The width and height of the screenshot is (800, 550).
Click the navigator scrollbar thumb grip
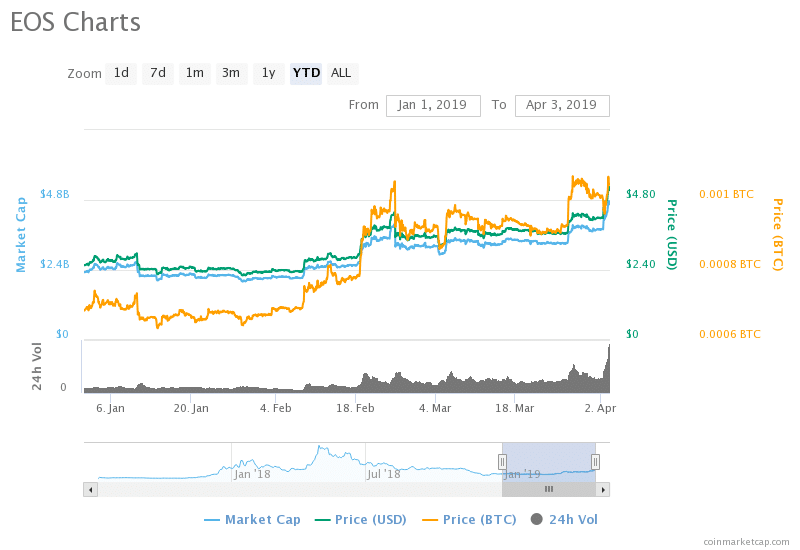coord(549,490)
